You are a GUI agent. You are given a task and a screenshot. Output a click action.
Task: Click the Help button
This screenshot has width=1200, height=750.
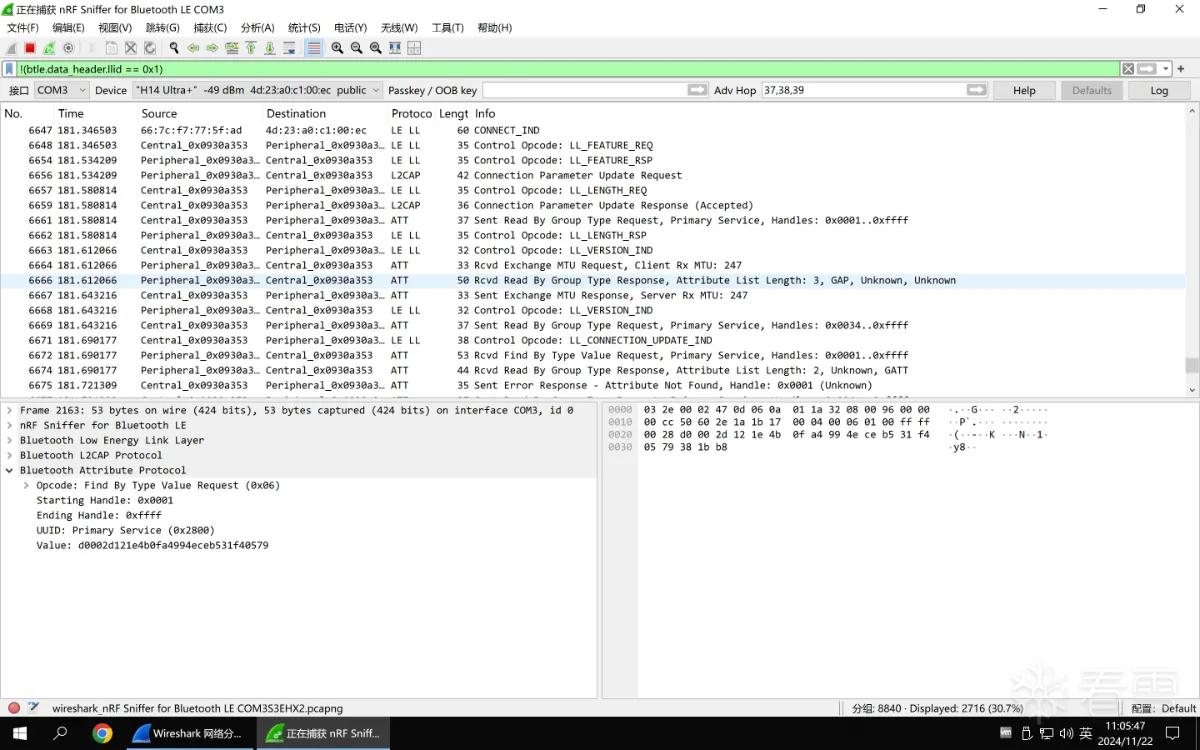tap(1024, 90)
